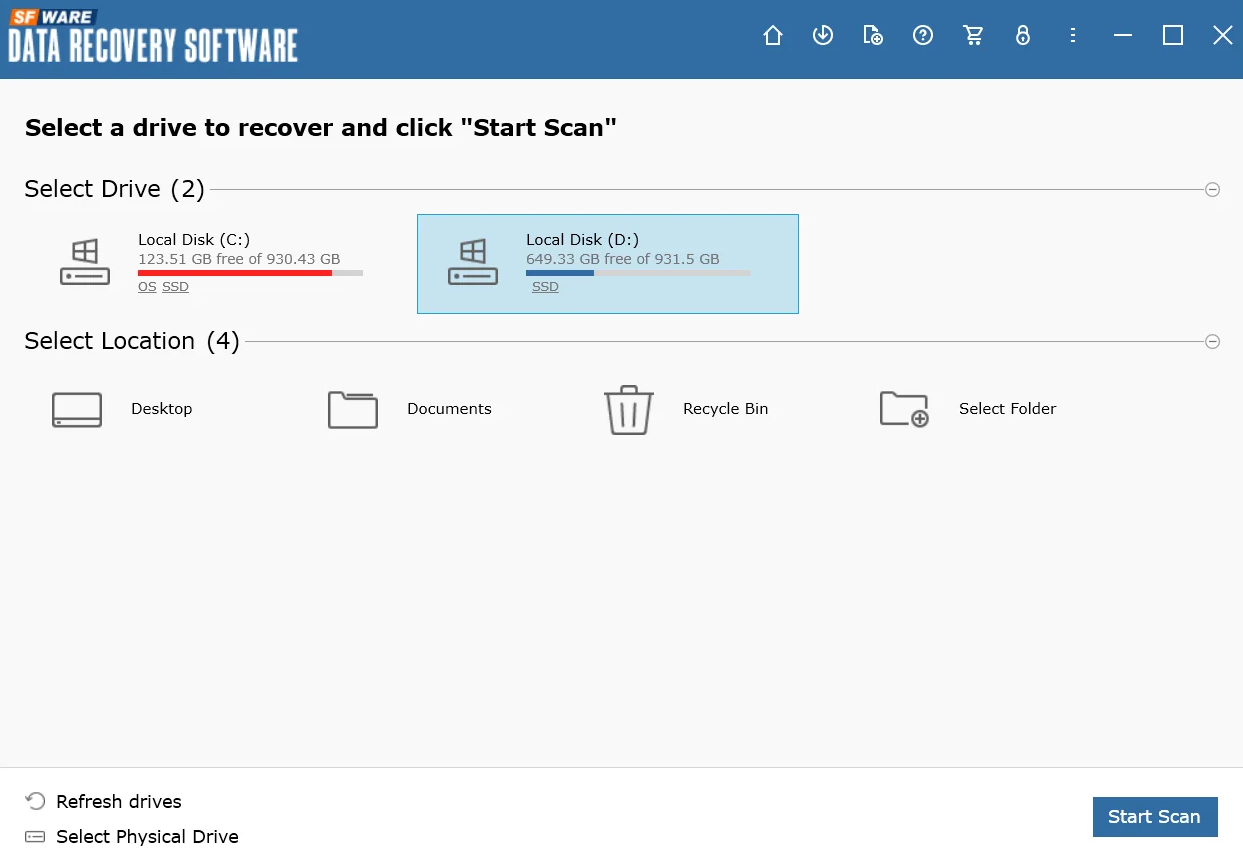This screenshot has width=1243, height=863.
Task: Click the add file type icon
Action: [x=873, y=36]
